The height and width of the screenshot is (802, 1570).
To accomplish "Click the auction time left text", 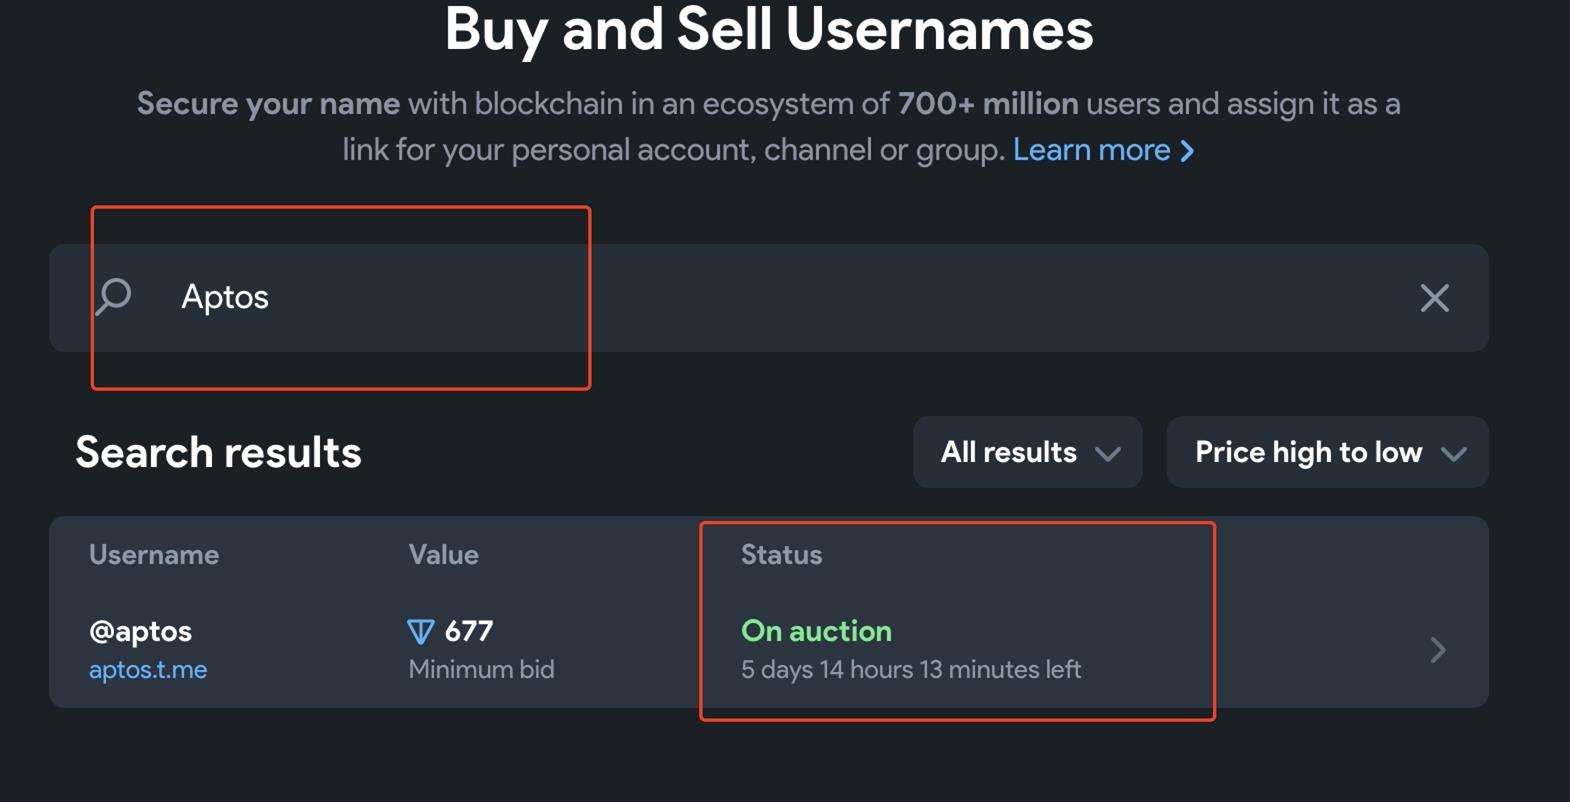I will click(x=910, y=670).
